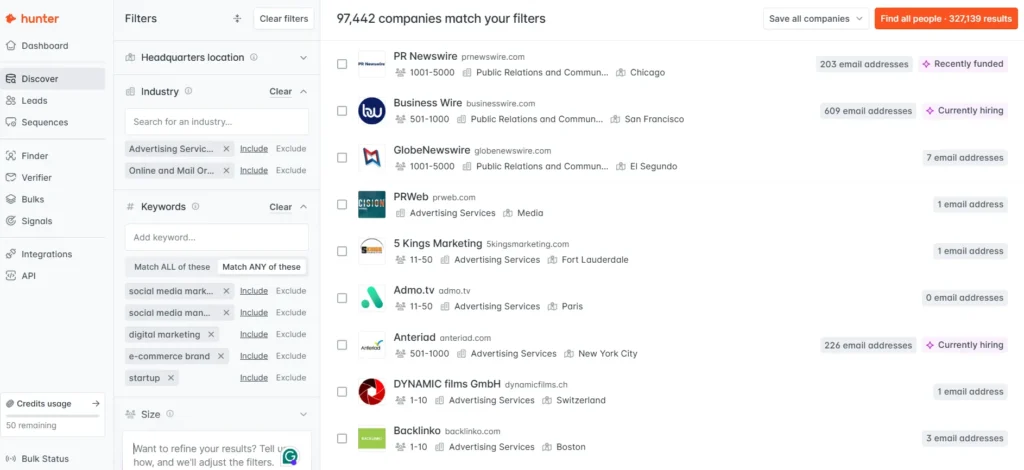Click the Find all people button

point(945,18)
